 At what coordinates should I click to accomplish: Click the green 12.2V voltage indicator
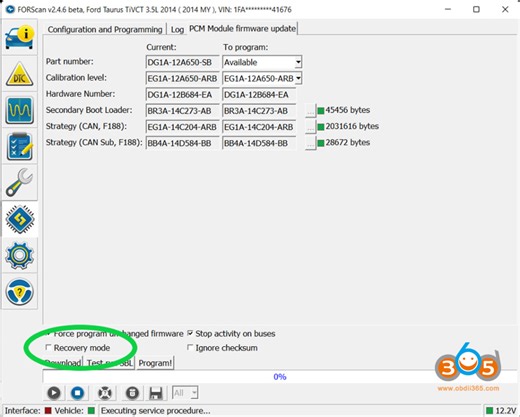tap(490, 411)
